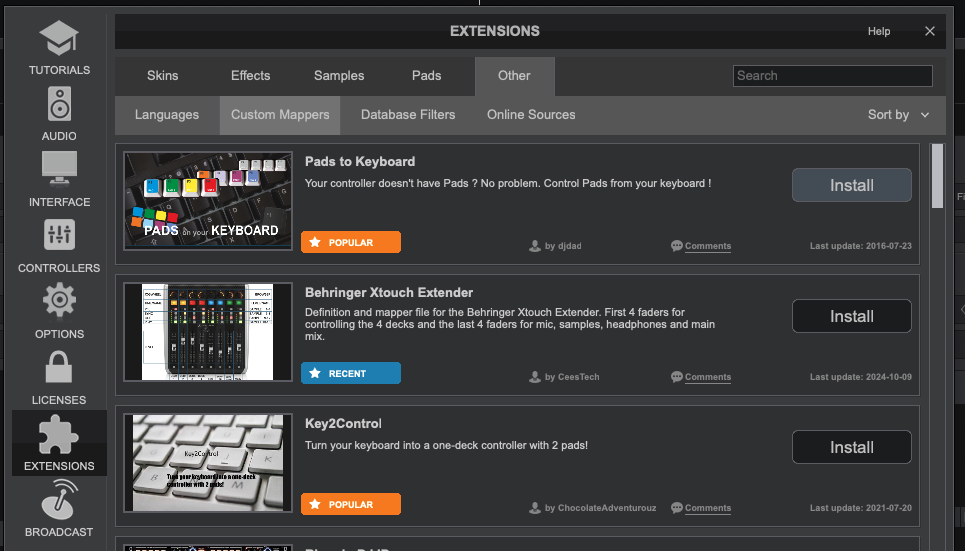Open Comments for Key2Control
Screen dimensions: 965x551
[708, 508]
